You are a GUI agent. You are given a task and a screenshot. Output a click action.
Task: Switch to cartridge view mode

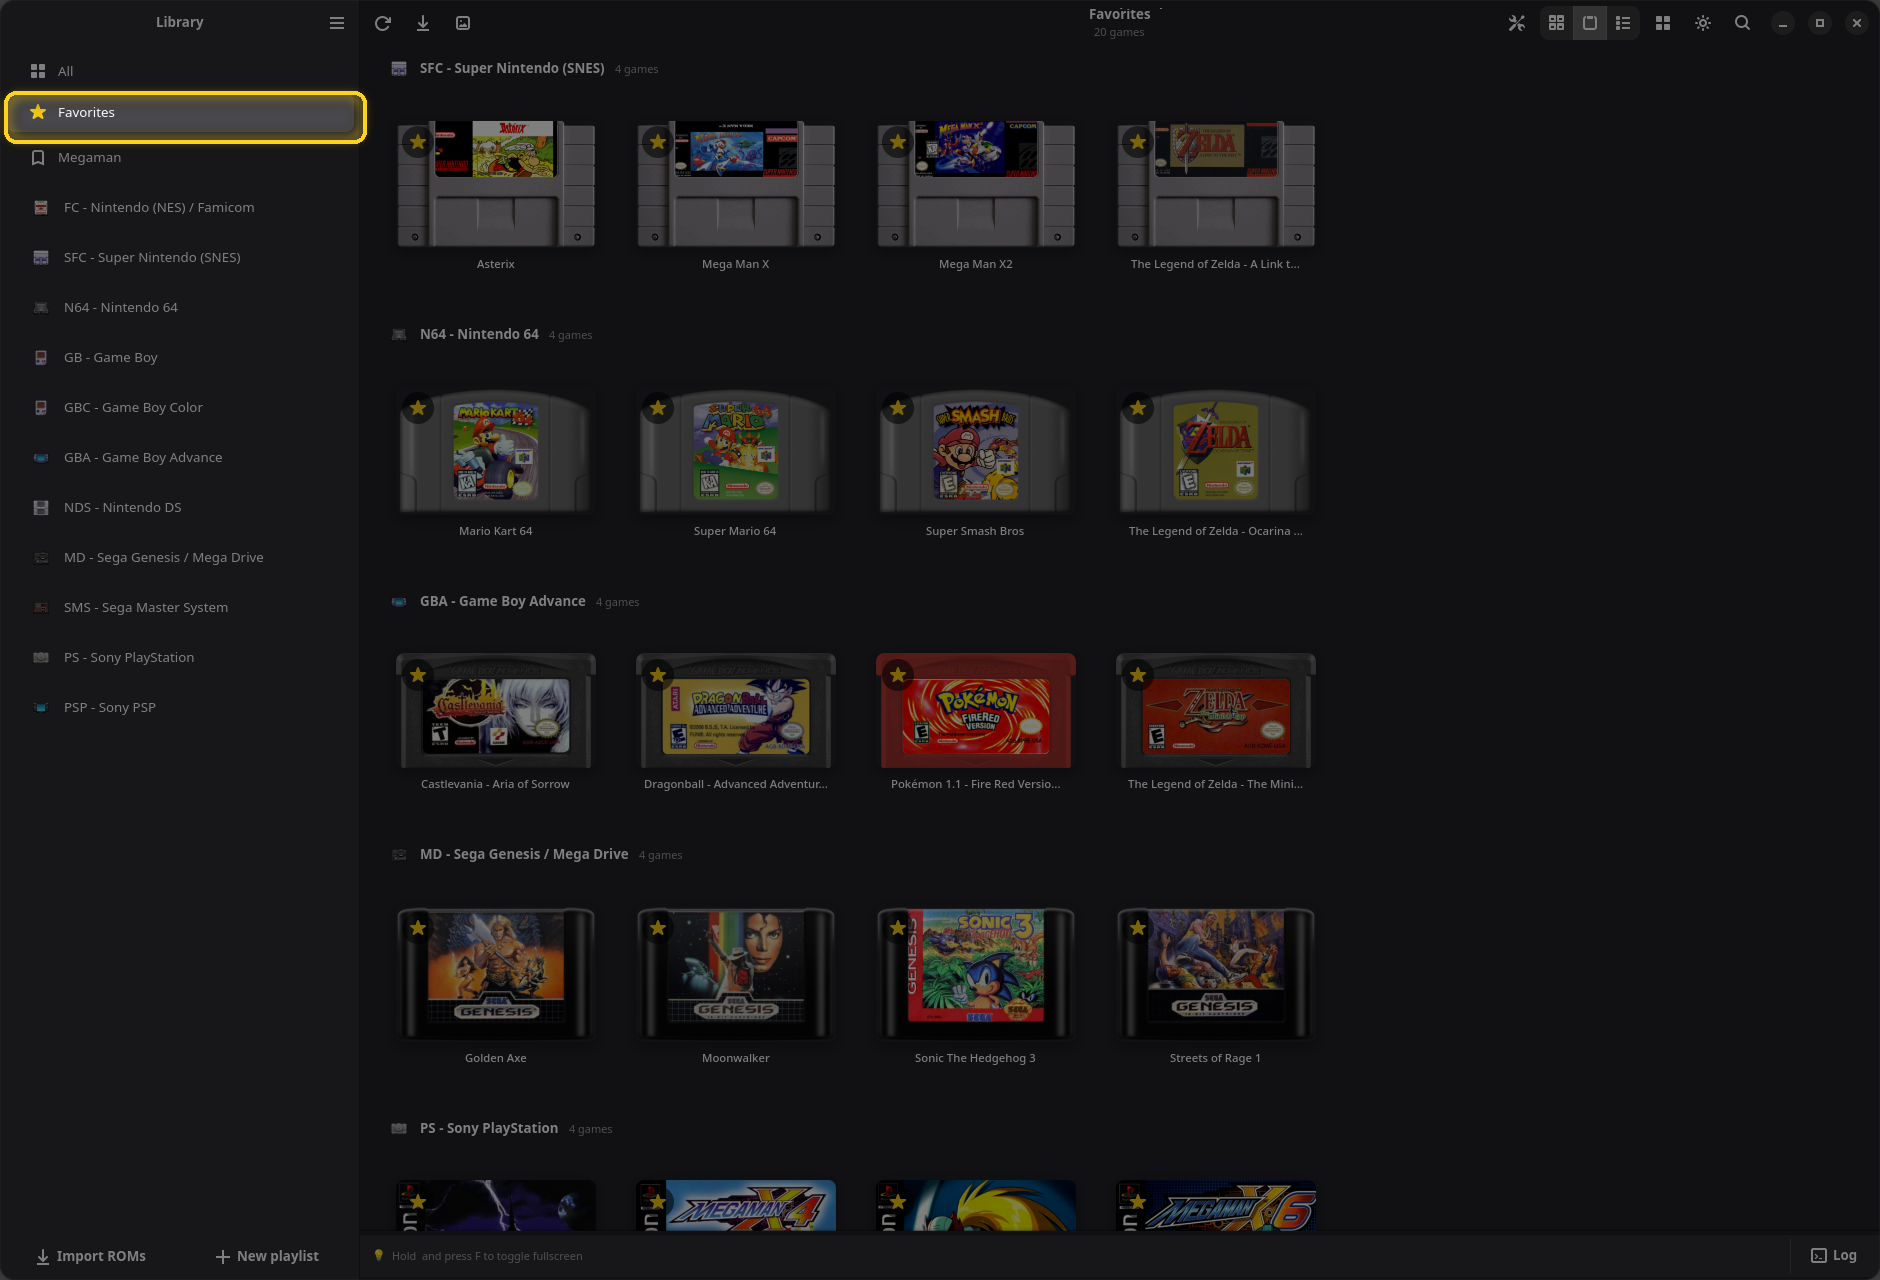[x=1590, y=23]
